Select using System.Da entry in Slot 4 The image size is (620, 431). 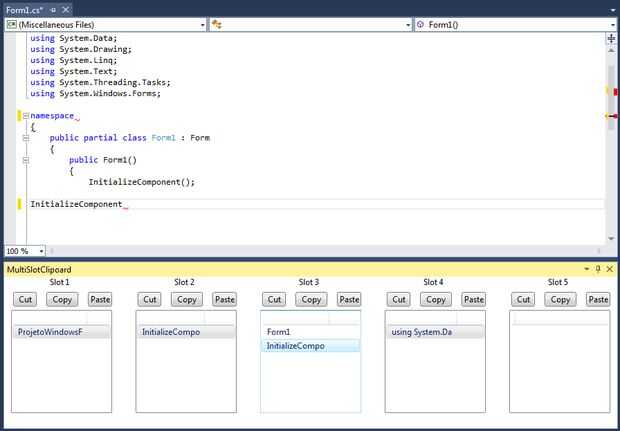(435, 332)
